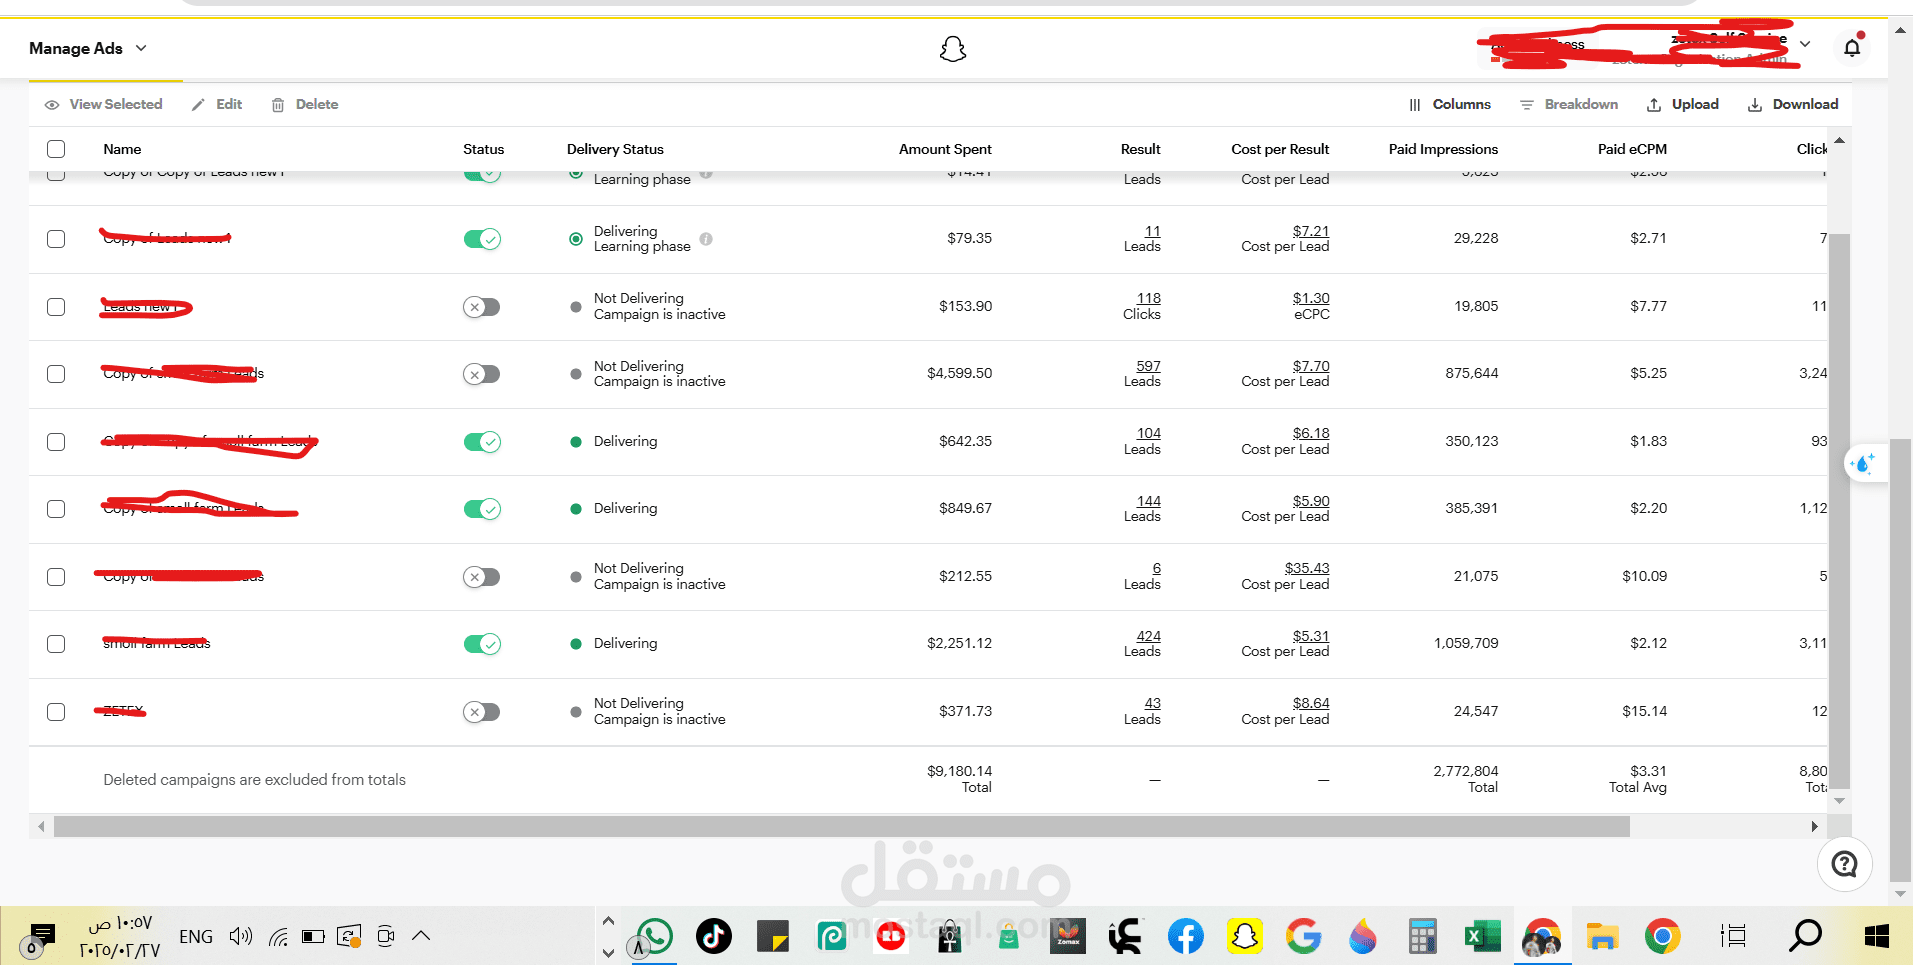Click the taskbar scroll-down chevron
The height and width of the screenshot is (965, 1913).
[x=608, y=953]
